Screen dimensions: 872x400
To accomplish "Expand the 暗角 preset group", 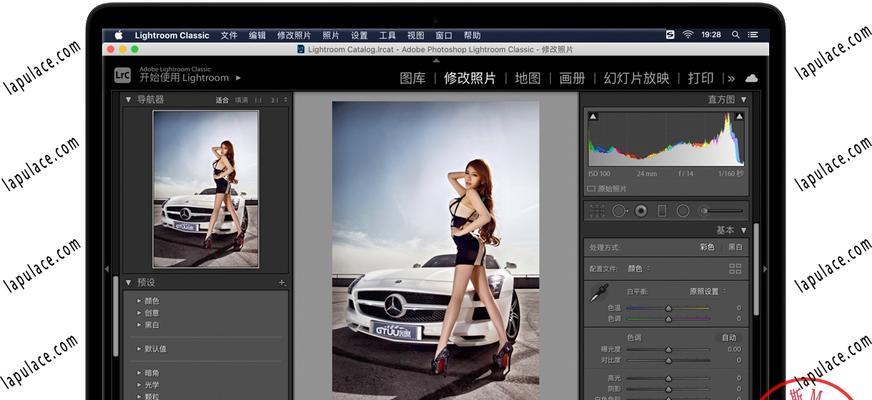I will pyautogui.click(x=140, y=373).
